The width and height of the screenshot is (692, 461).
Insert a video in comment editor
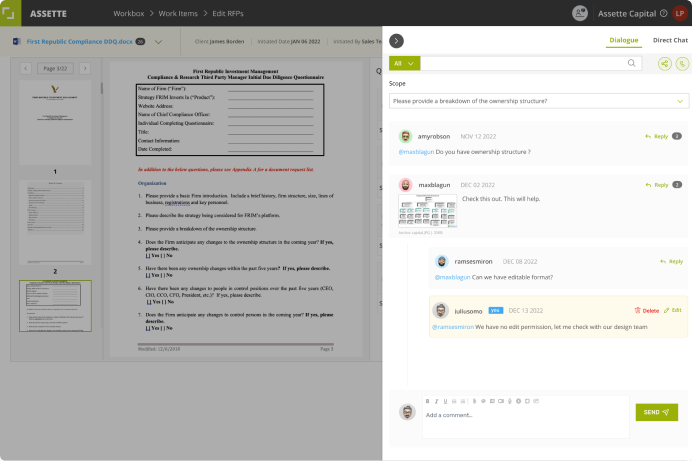[501, 401]
